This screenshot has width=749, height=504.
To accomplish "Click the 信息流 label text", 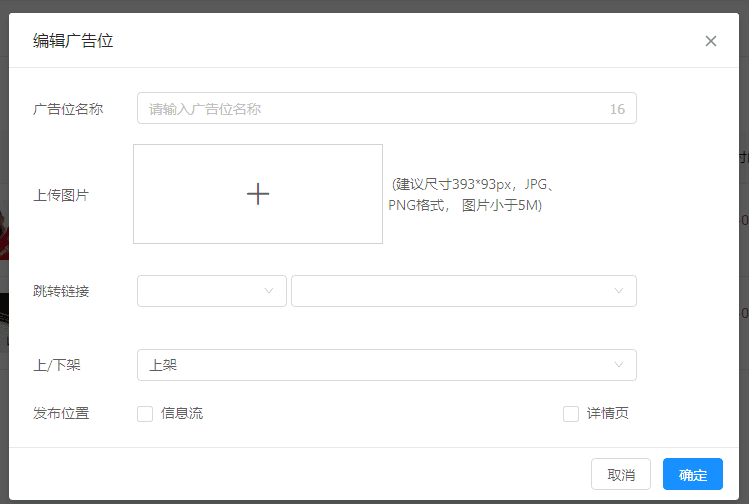I will pos(182,414).
